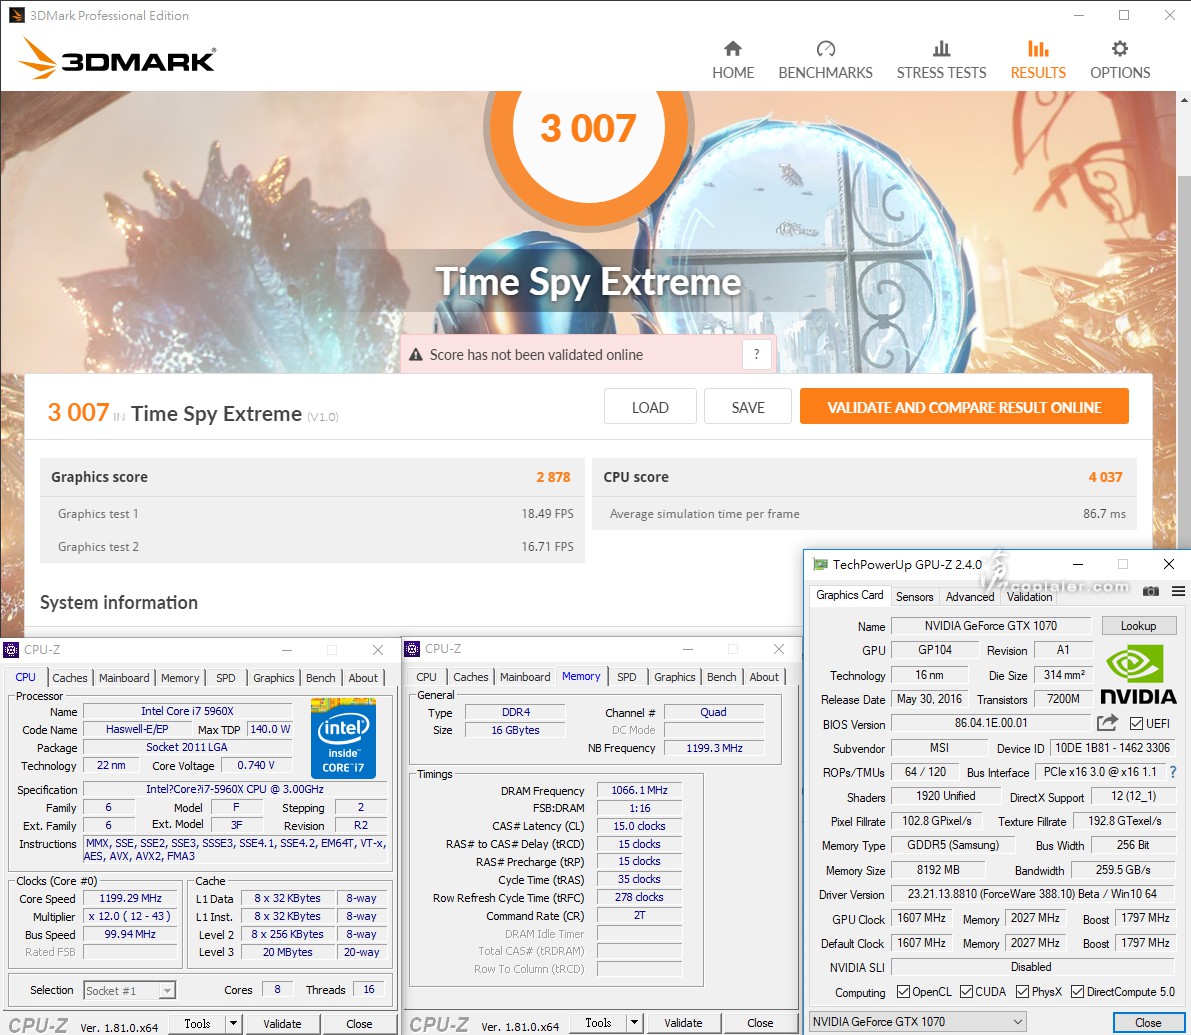Click the System information heading
Screen dimensions: 1191x1035
[118, 602]
